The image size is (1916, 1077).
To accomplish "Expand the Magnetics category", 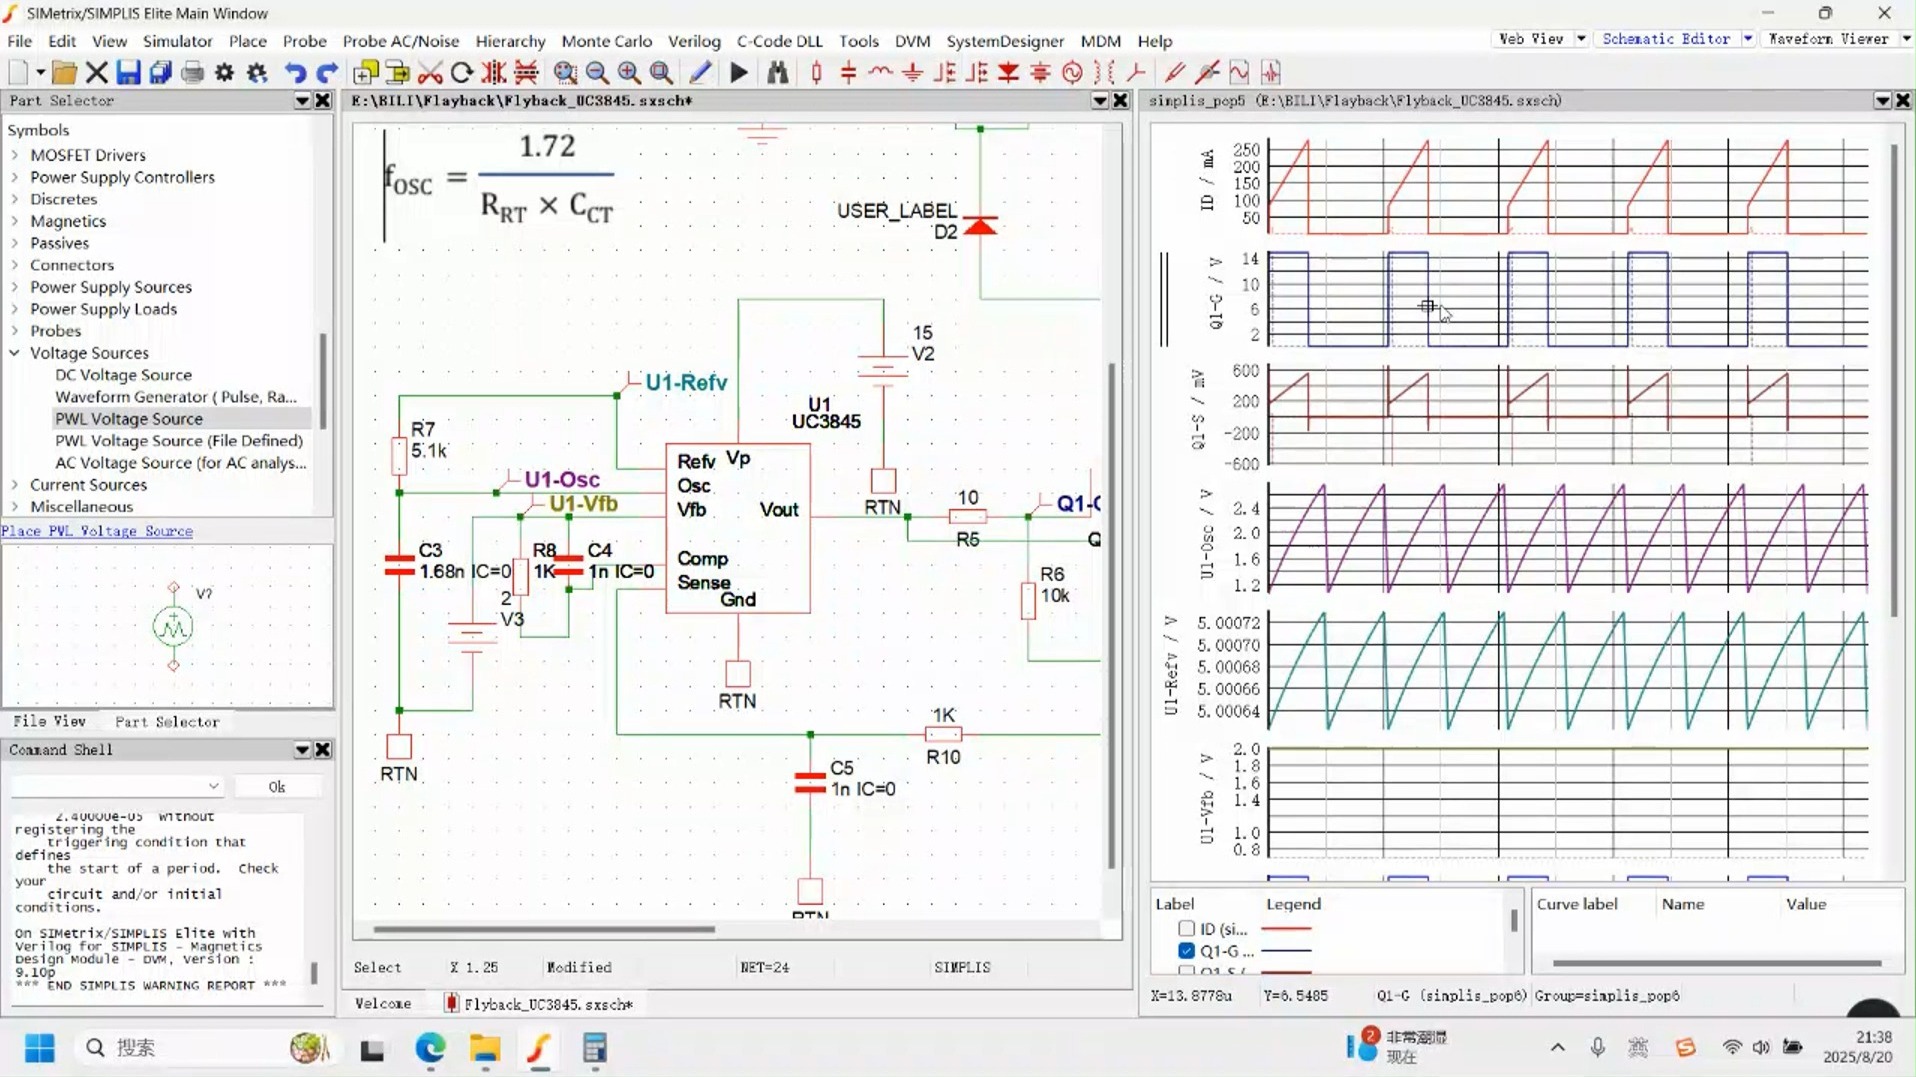I will (15, 221).
